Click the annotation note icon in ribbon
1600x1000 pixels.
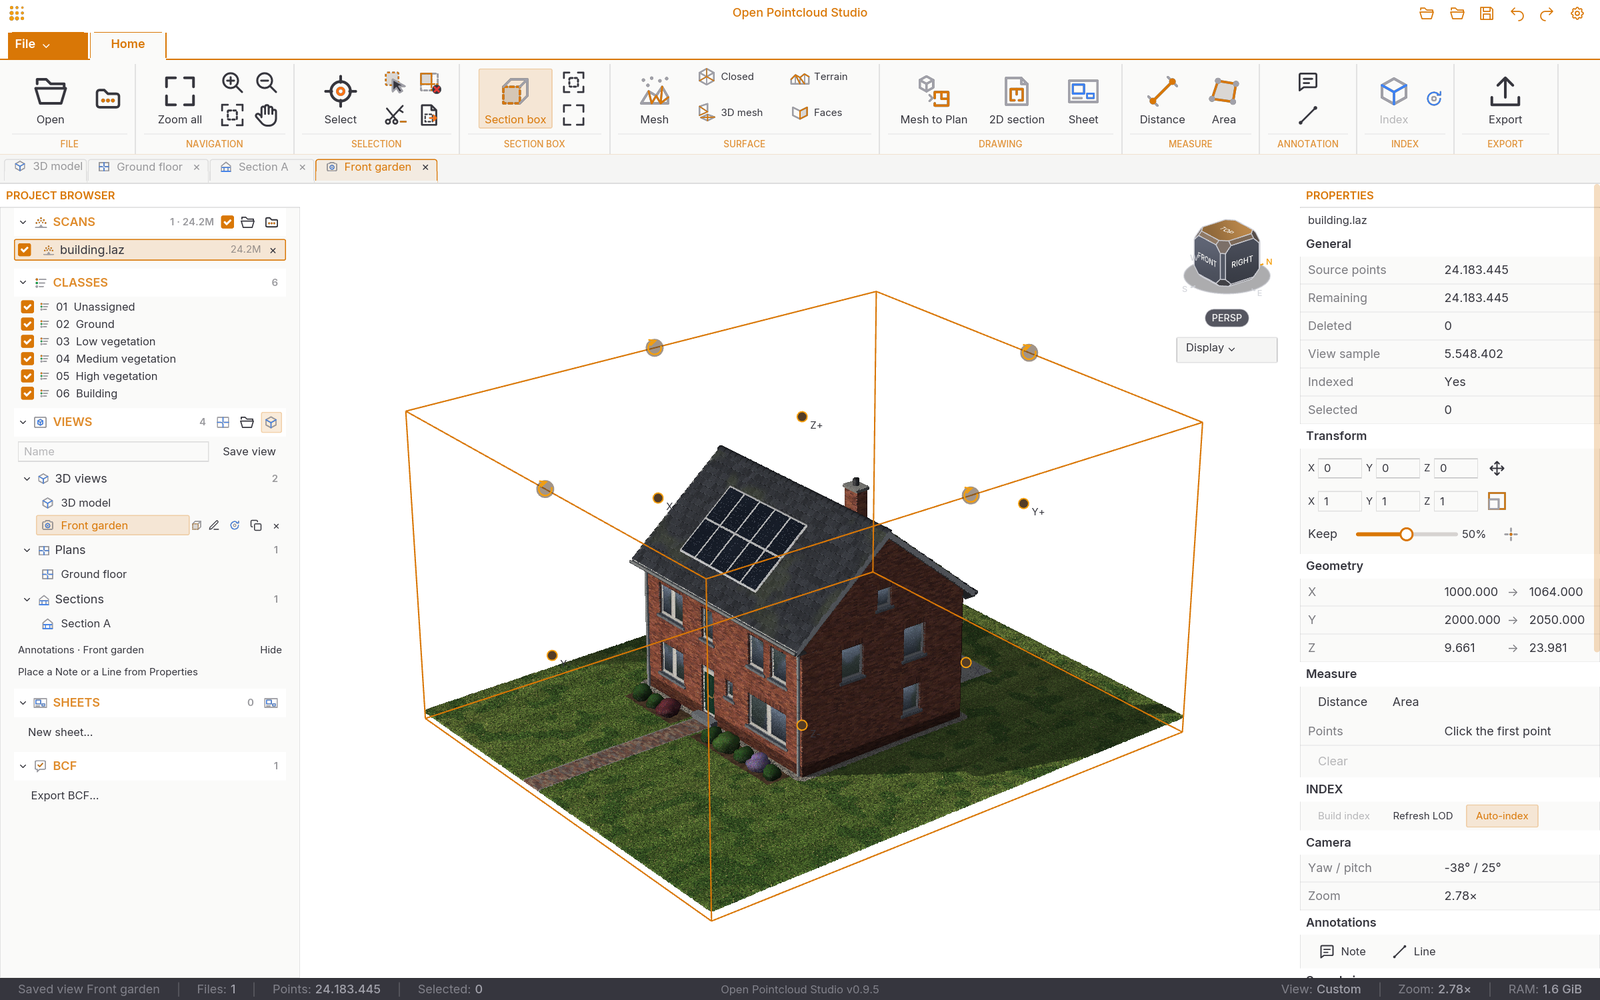(1307, 82)
